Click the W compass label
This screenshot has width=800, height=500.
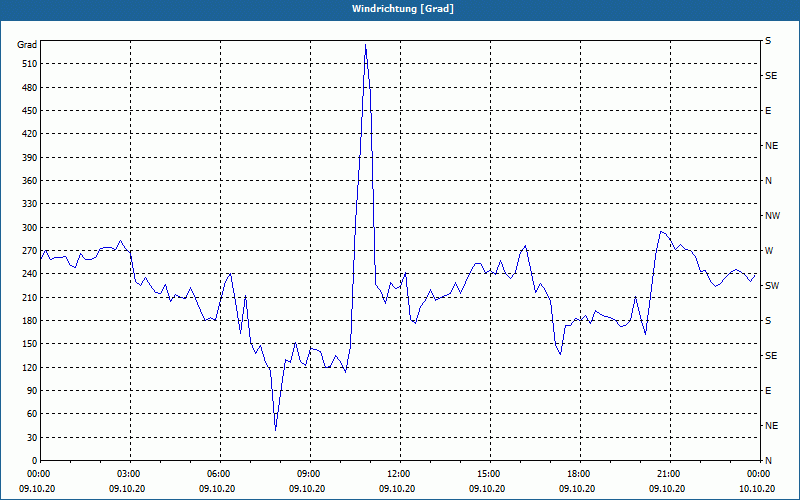[x=769, y=251]
